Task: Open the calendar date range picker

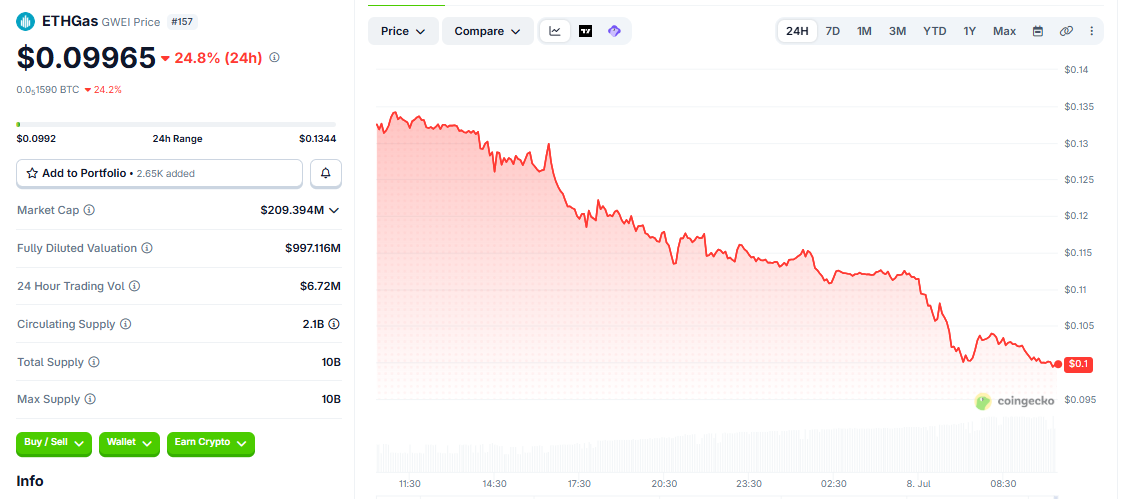Action: (x=1038, y=31)
